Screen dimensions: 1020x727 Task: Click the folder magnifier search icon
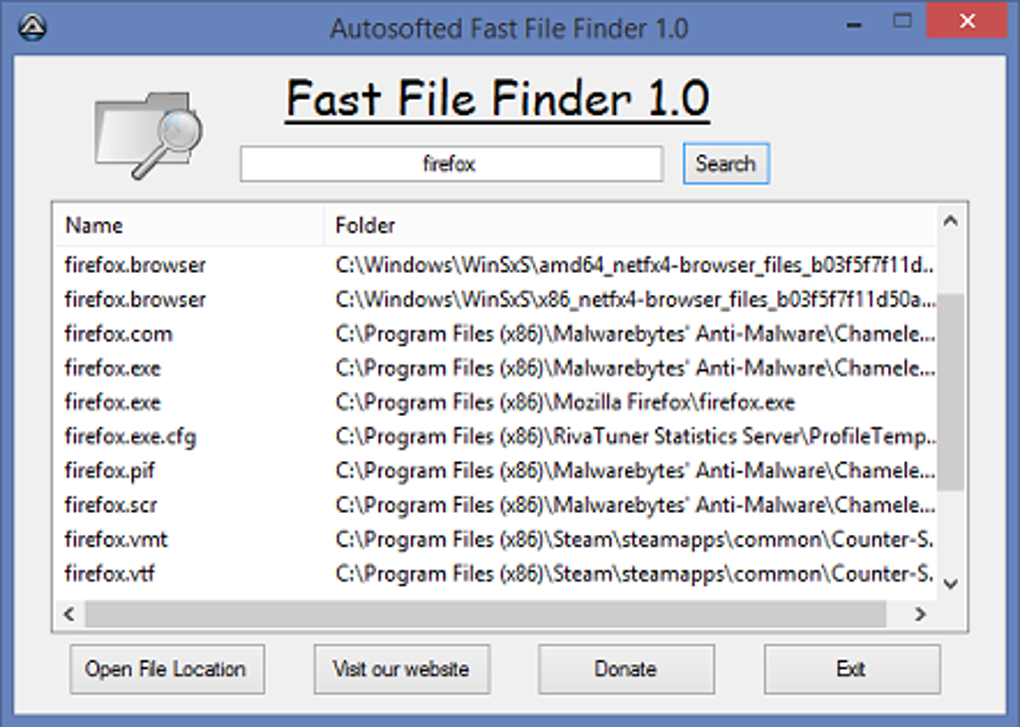(150, 133)
